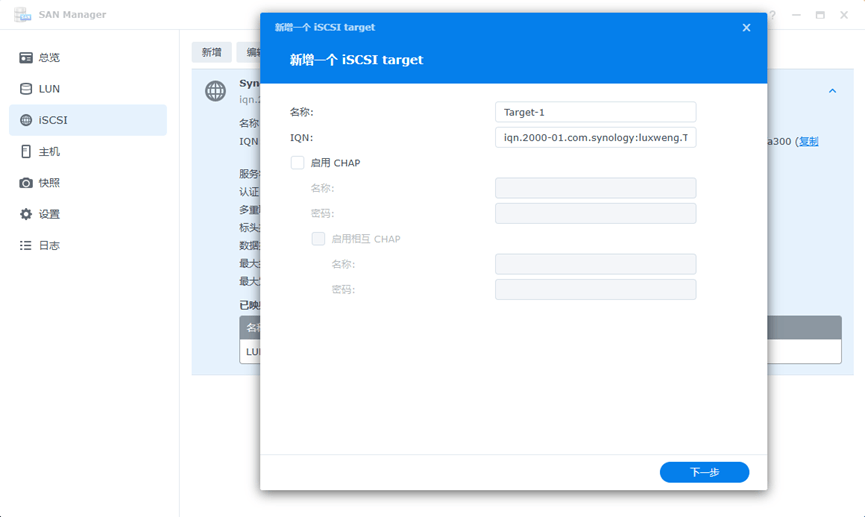Click the 复制 copy link next to the IQN
Viewport: 865px width, 517px height.
809,142
